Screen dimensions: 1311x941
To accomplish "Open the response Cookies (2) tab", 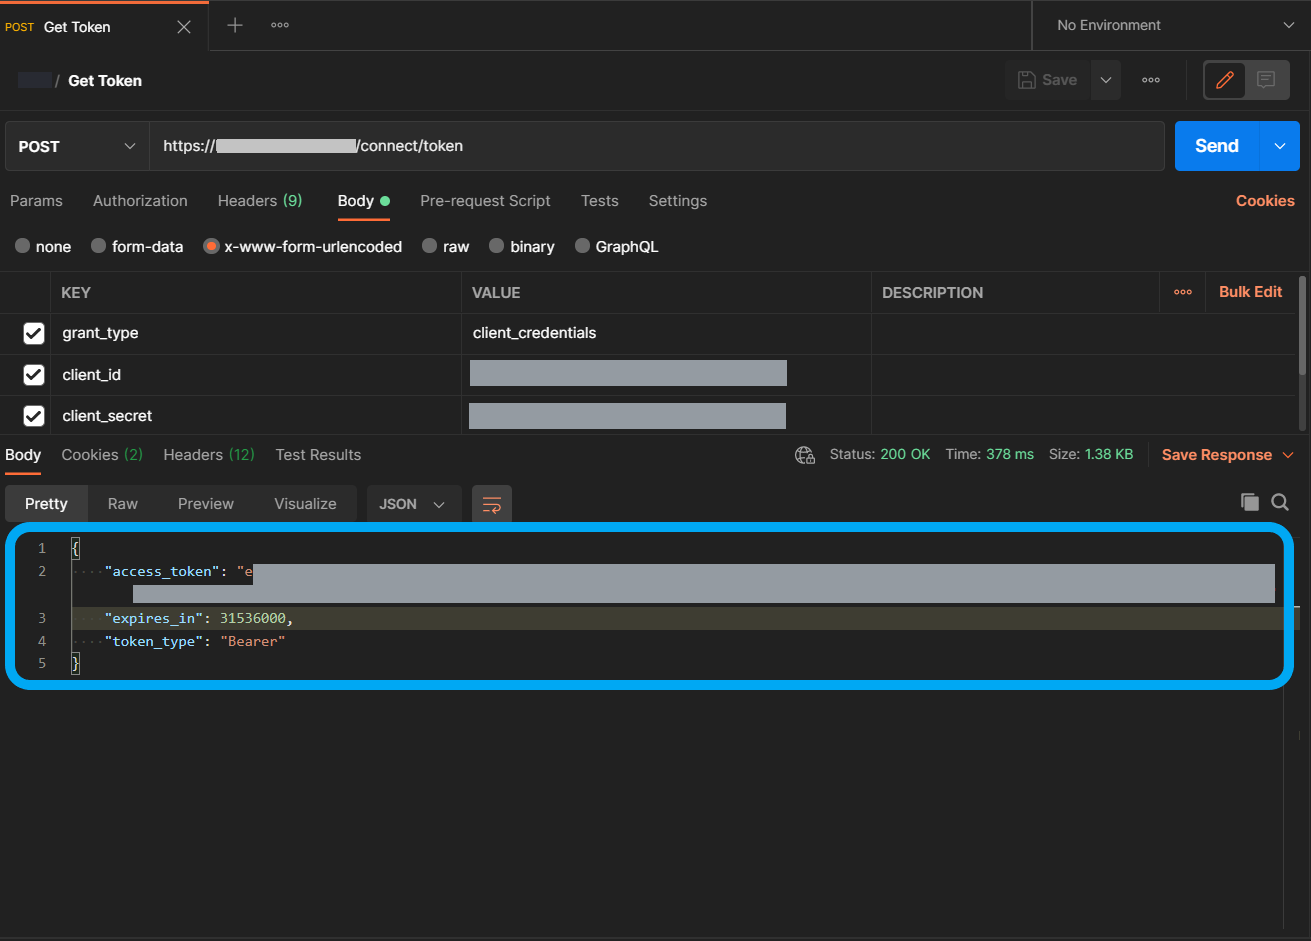I will [102, 455].
